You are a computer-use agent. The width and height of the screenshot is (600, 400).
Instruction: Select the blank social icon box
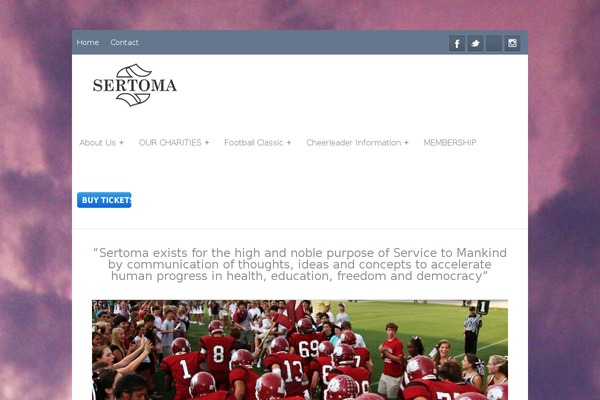pyautogui.click(x=494, y=43)
